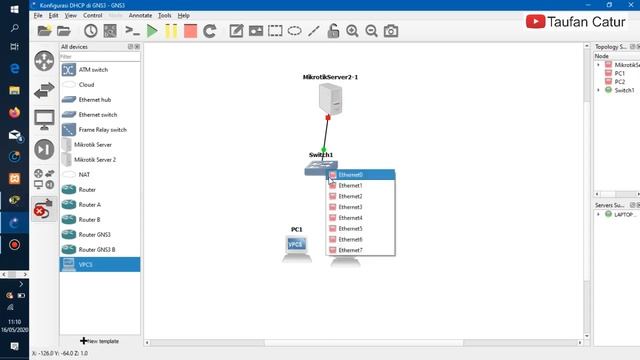This screenshot has width=640, height=360.
Task: Click the canvas horizontal scrollbar
Action: point(363,343)
